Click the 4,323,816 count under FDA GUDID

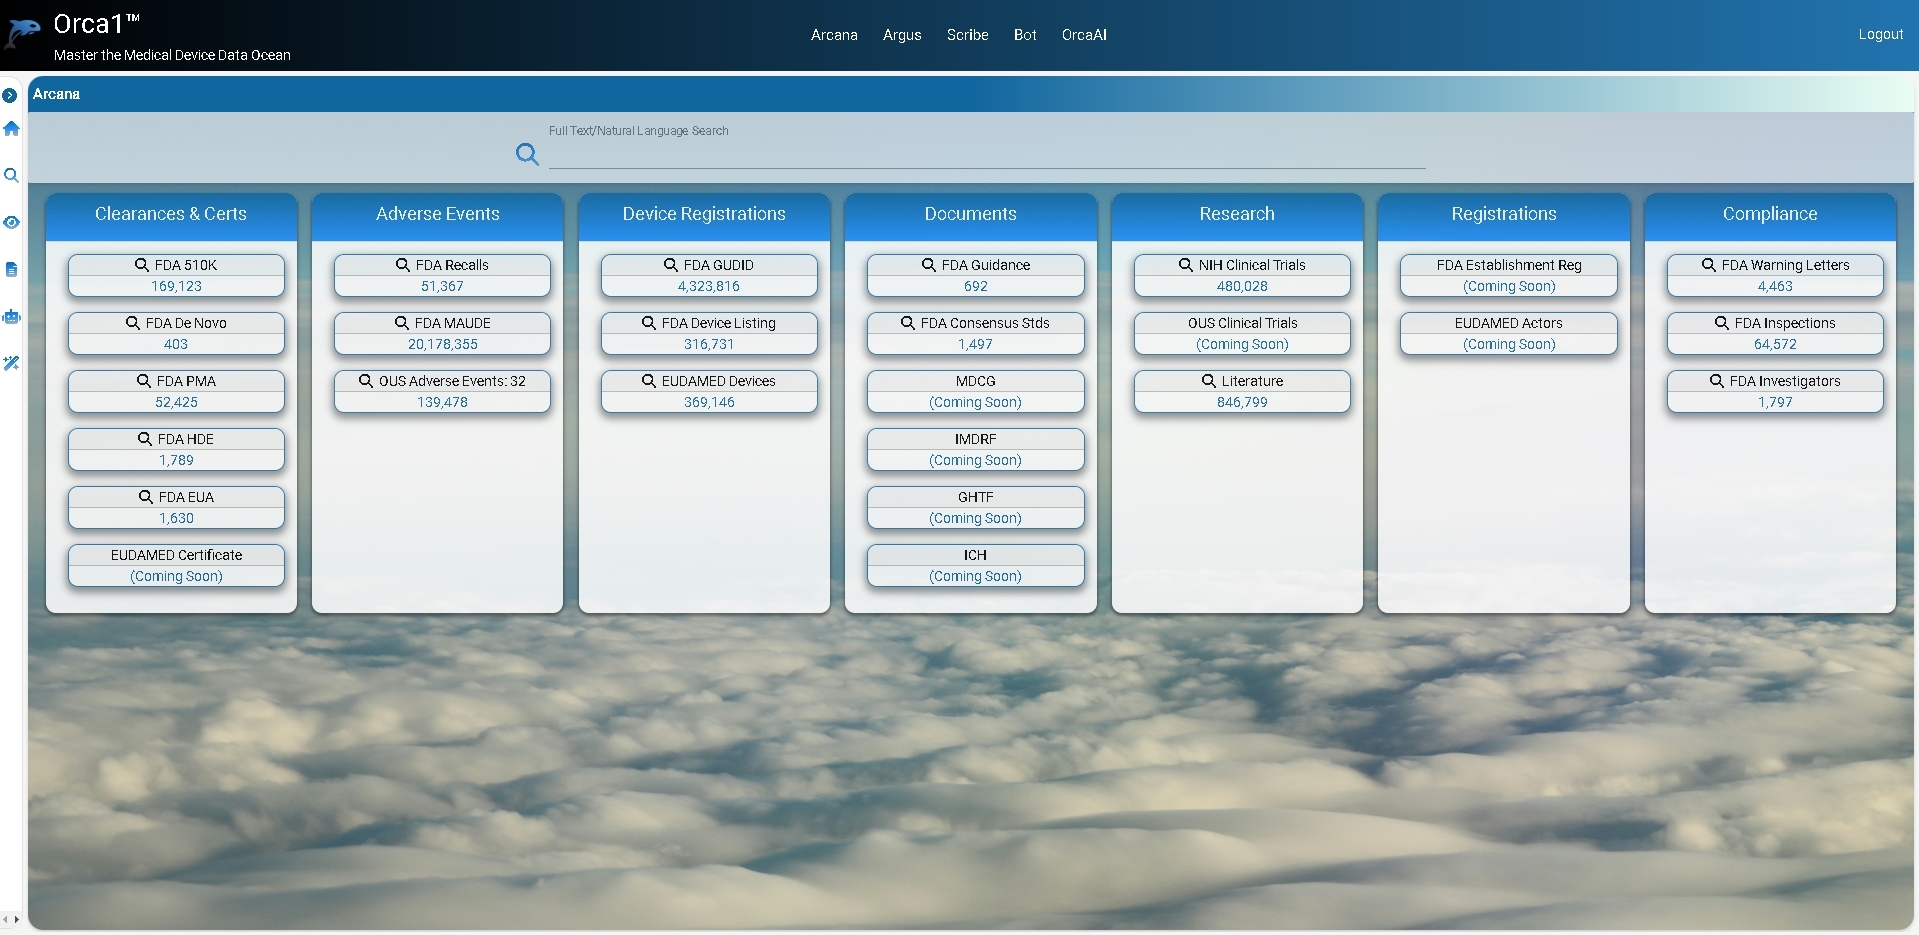pos(709,287)
